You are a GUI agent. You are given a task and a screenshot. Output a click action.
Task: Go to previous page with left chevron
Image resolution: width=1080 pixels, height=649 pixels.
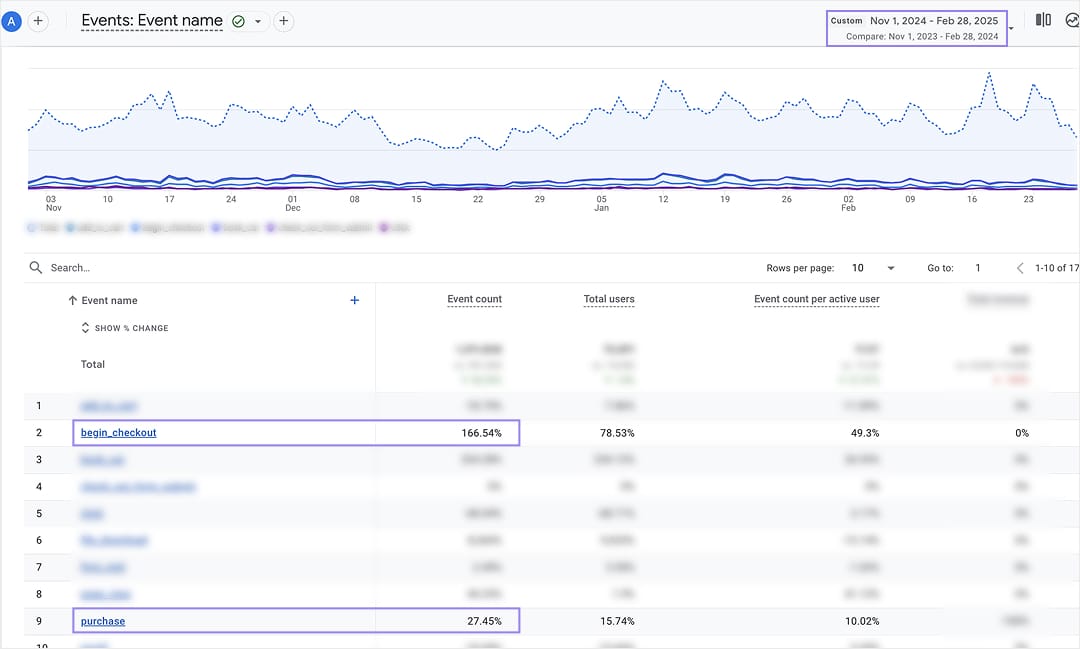tap(1020, 268)
